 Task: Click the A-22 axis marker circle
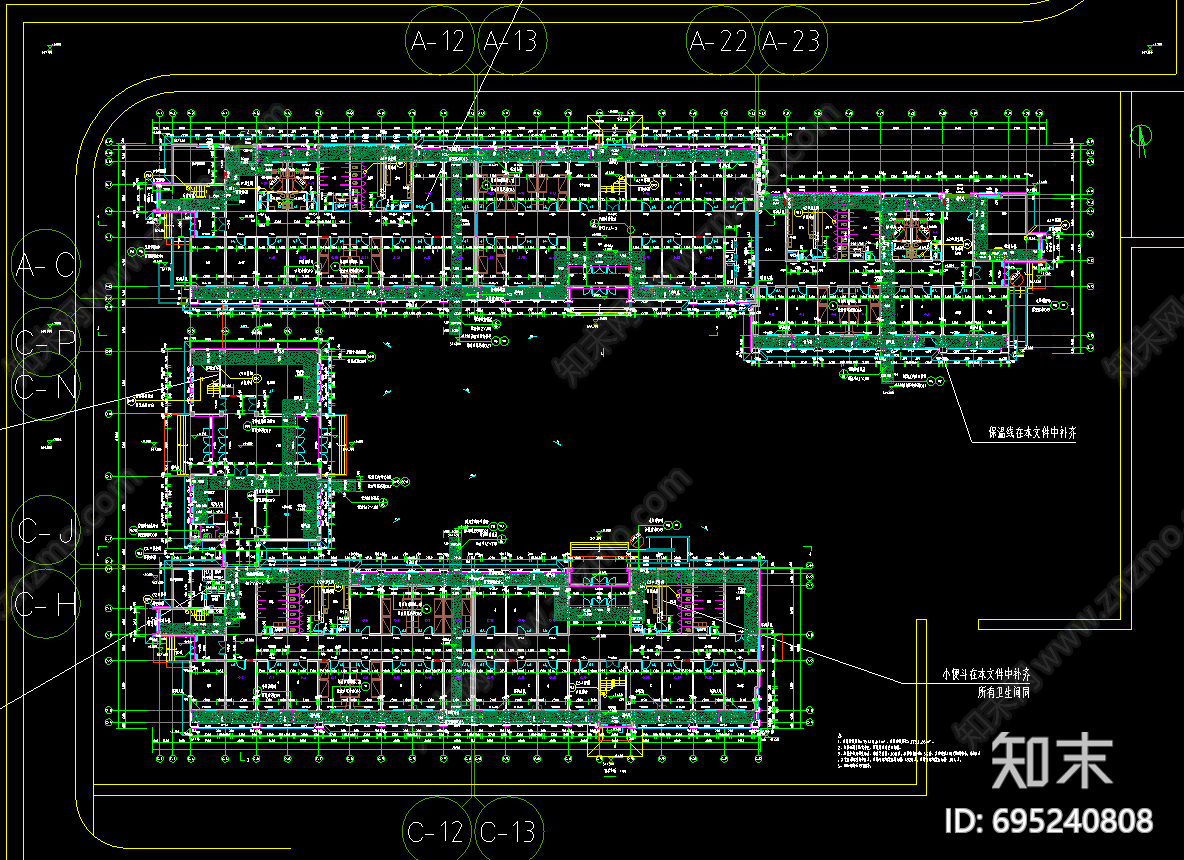720,41
